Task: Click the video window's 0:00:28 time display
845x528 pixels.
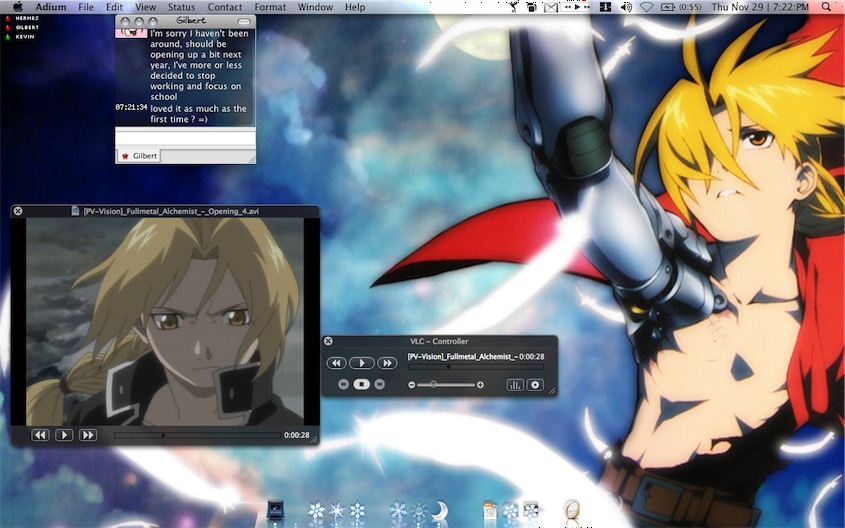Action: click(296, 435)
